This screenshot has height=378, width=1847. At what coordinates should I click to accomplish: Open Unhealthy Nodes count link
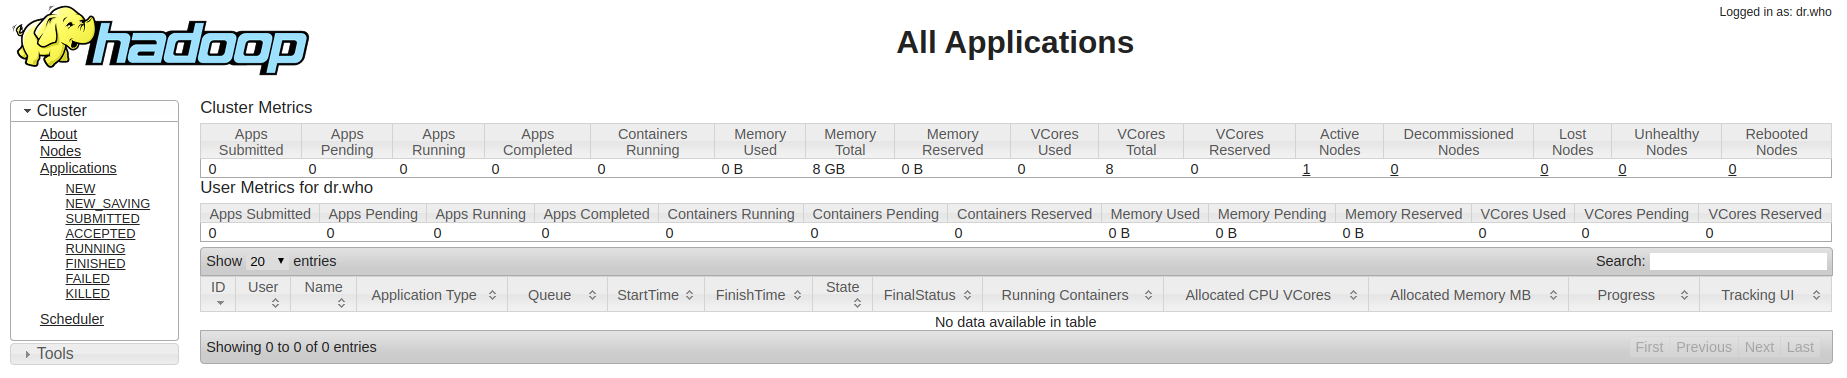pyautogui.click(x=1622, y=169)
